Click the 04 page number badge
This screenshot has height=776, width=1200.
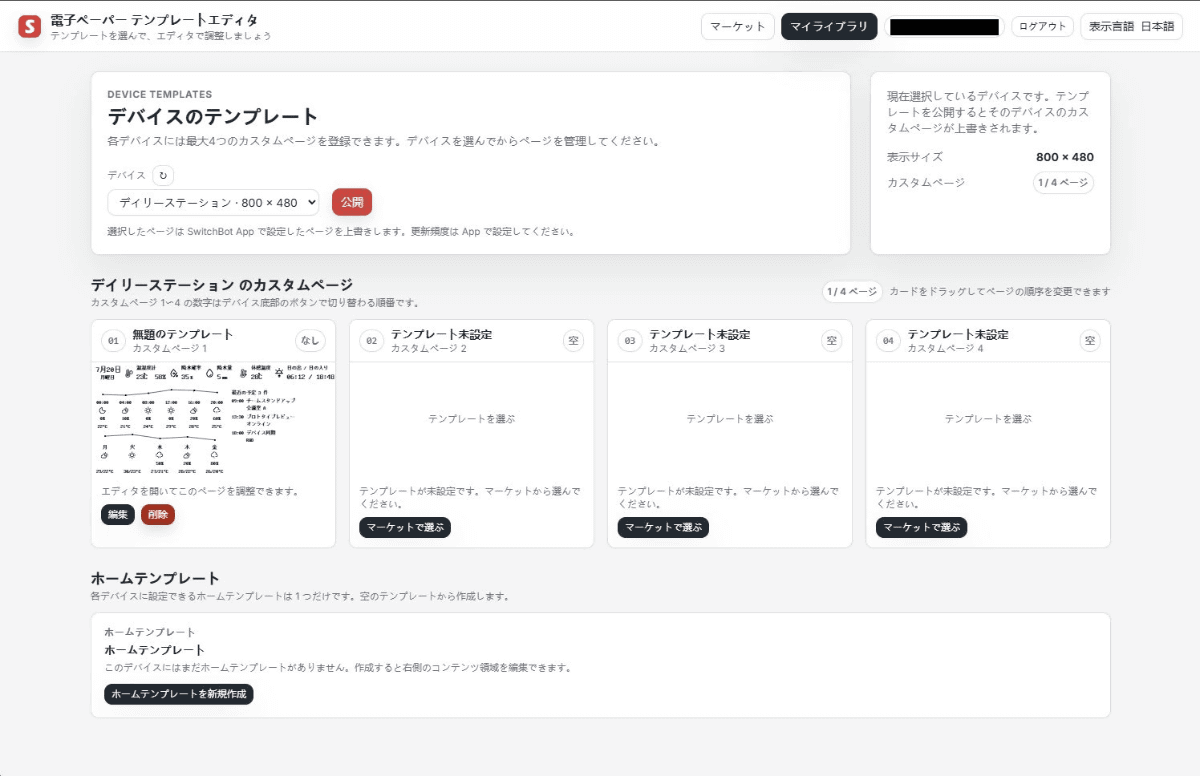coord(888,341)
